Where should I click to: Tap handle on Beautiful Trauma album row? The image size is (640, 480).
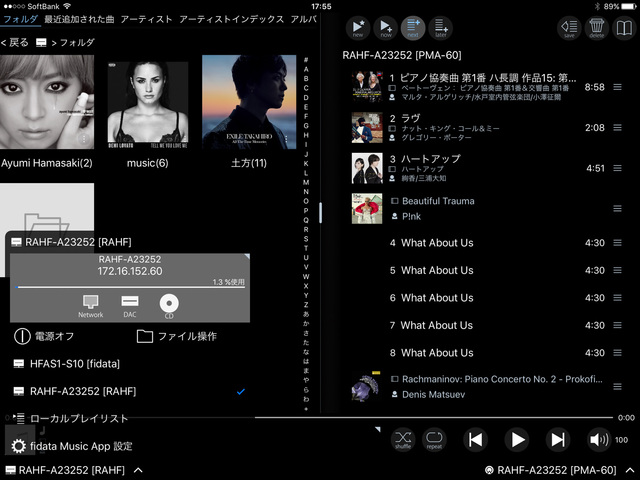pyautogui.click(x=618, y=209)
